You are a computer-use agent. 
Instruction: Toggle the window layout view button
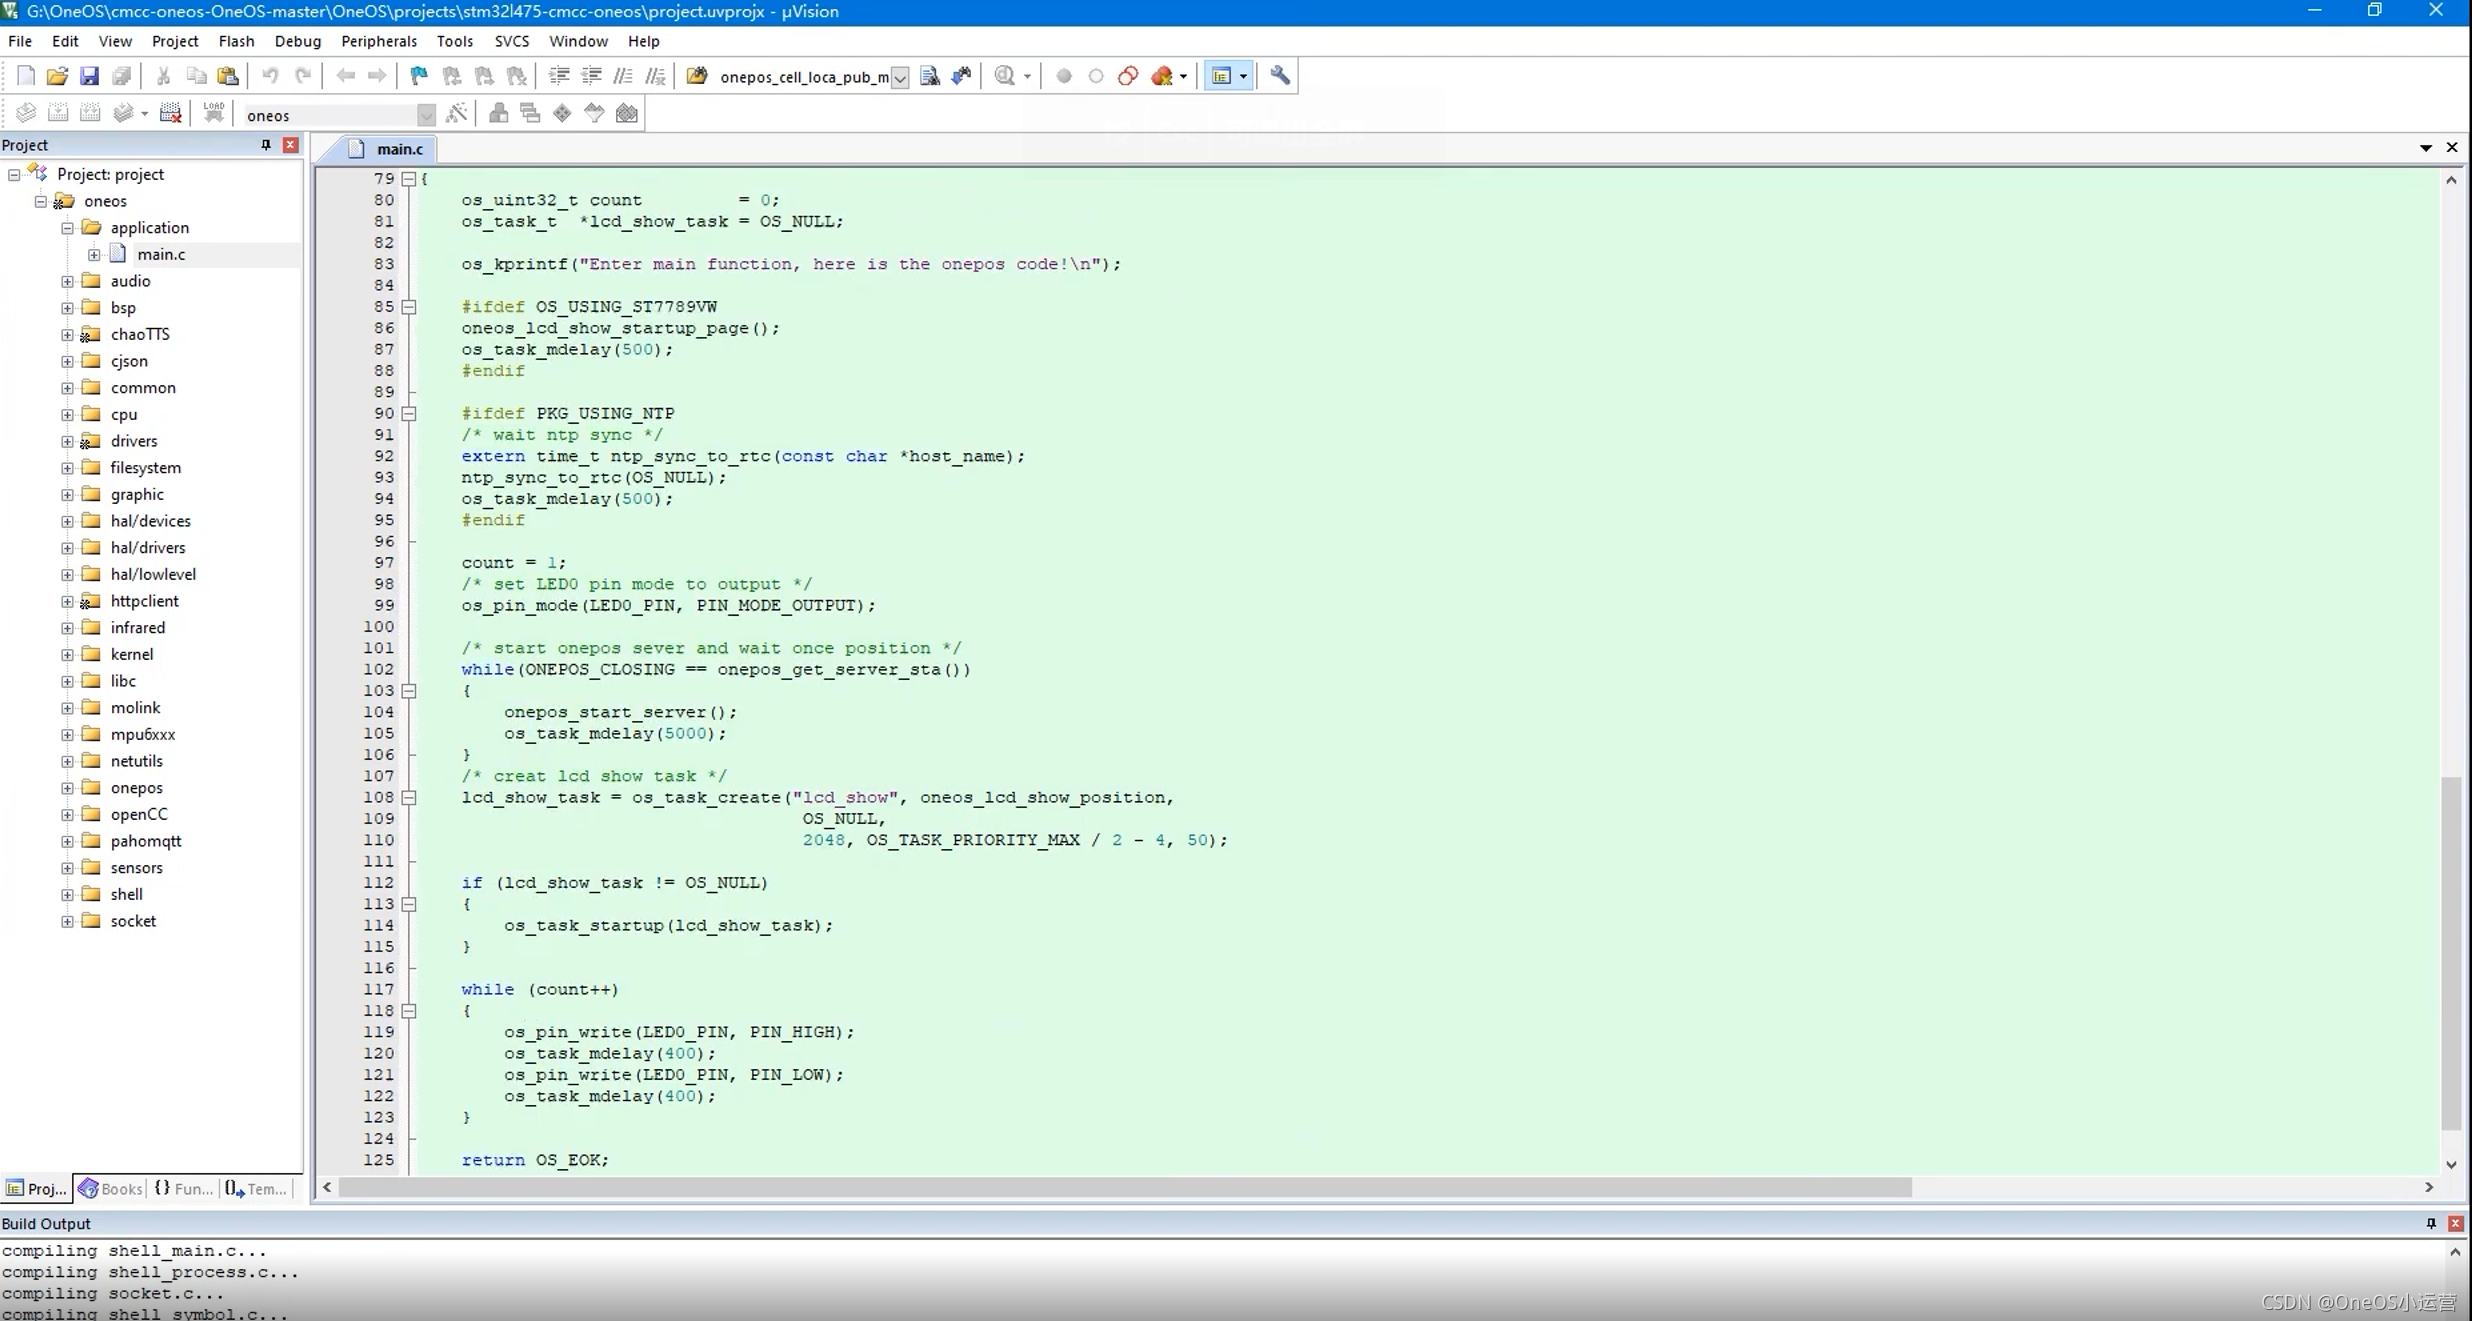point(1221,76)
